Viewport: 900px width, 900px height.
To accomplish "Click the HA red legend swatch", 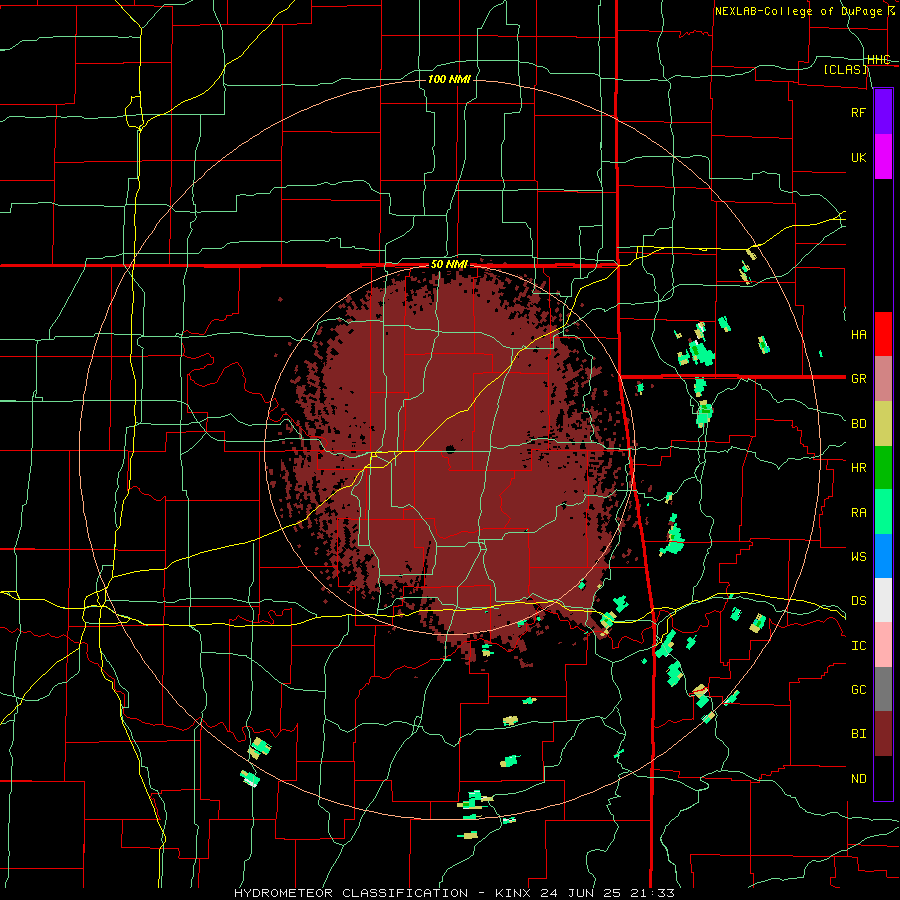I will 883,334.
